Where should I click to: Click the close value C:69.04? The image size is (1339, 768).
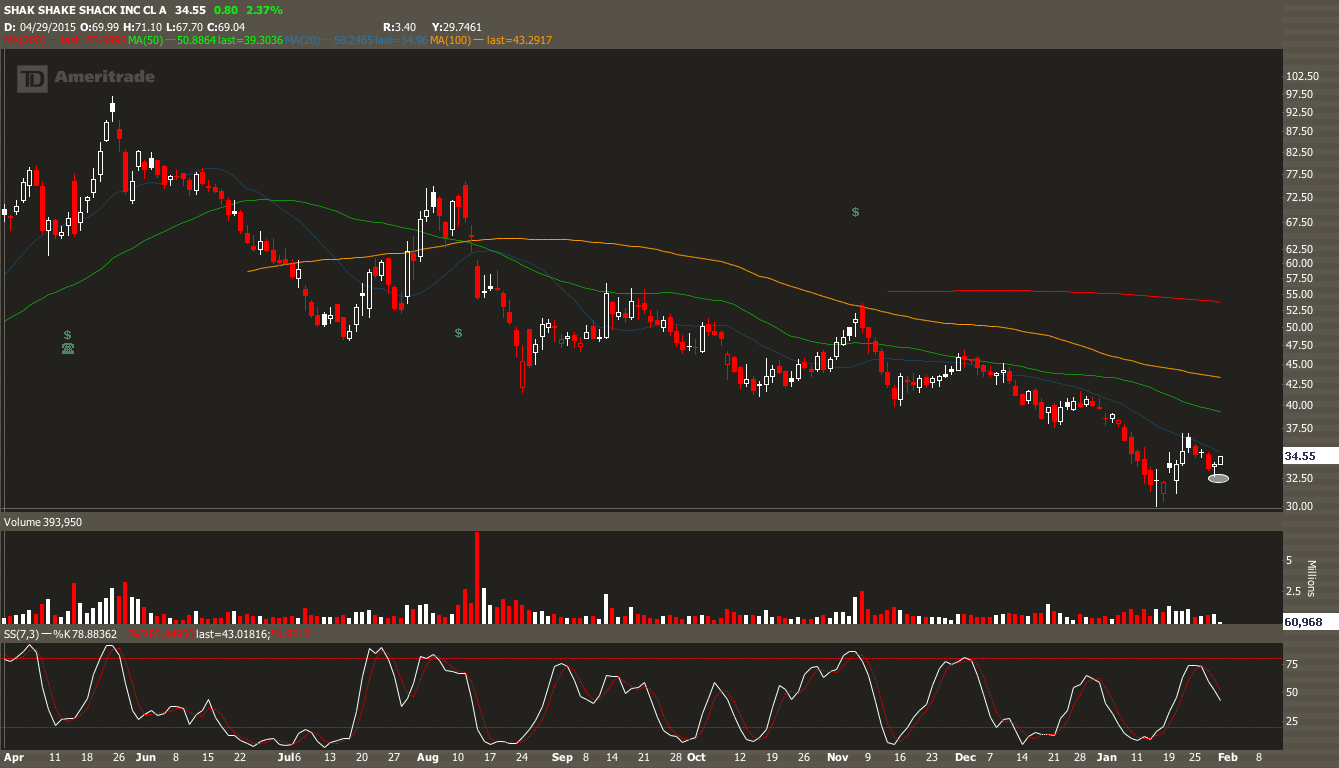pos(228,25)
